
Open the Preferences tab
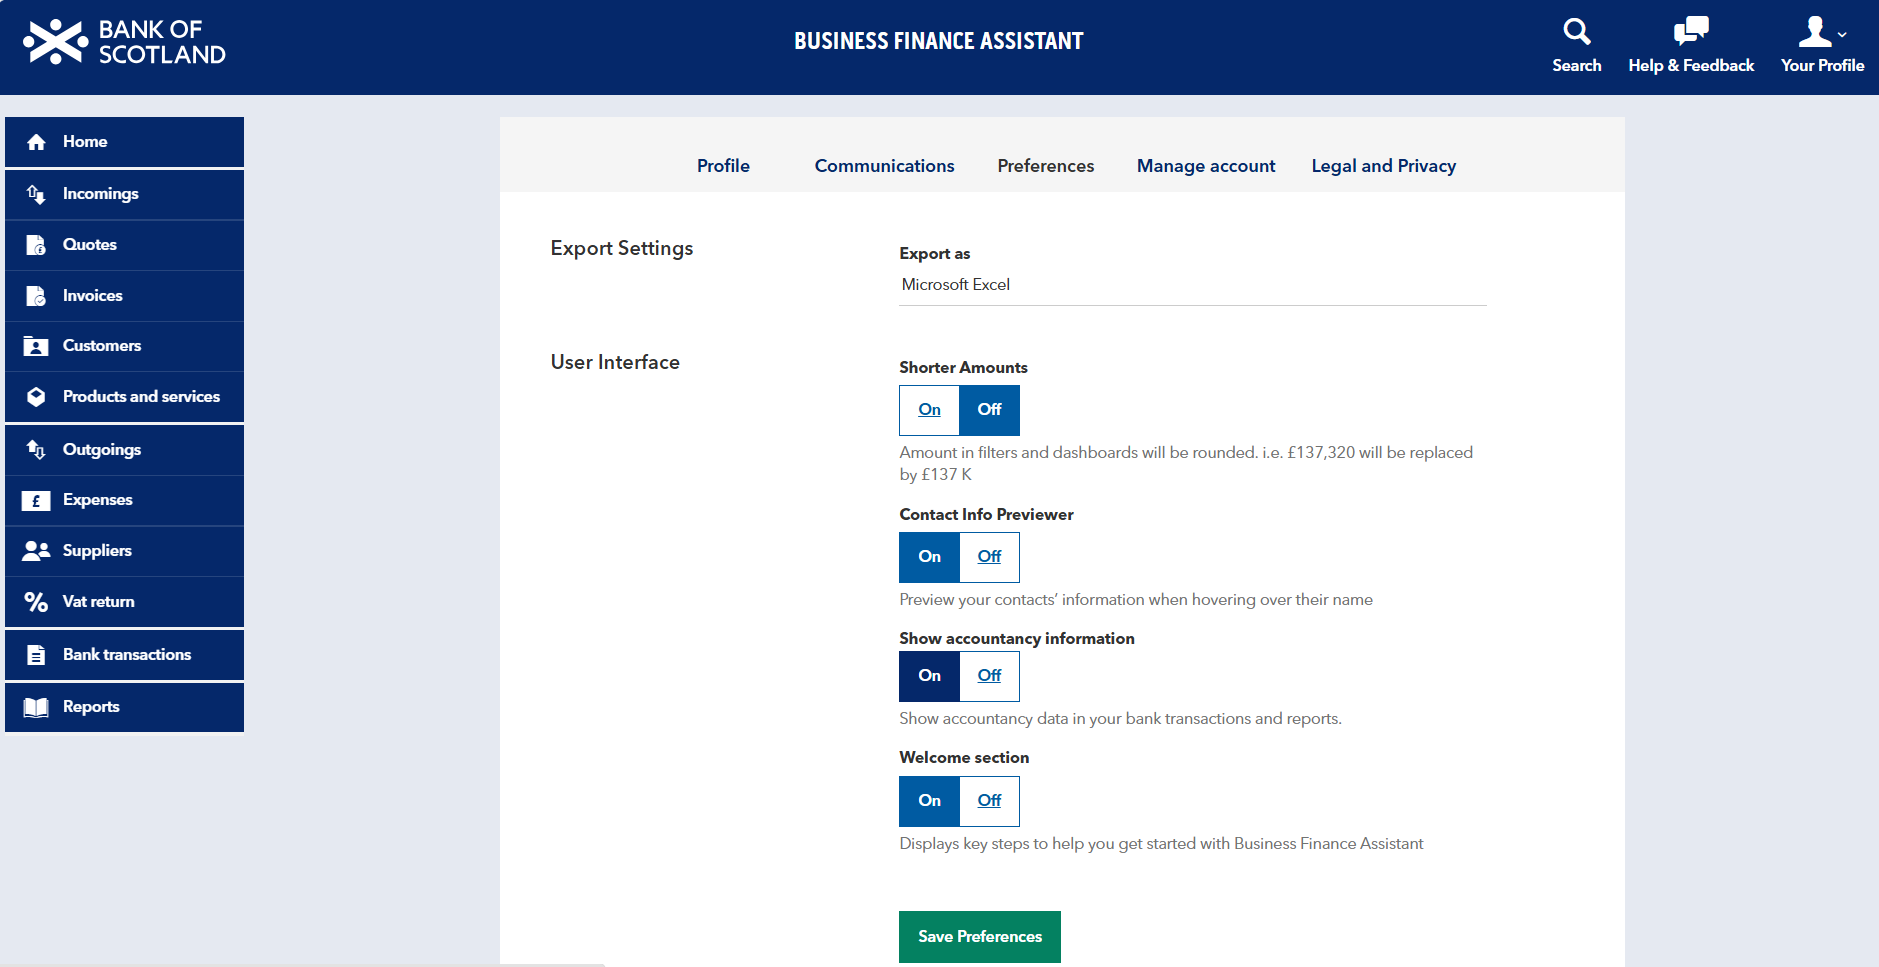1046,166
